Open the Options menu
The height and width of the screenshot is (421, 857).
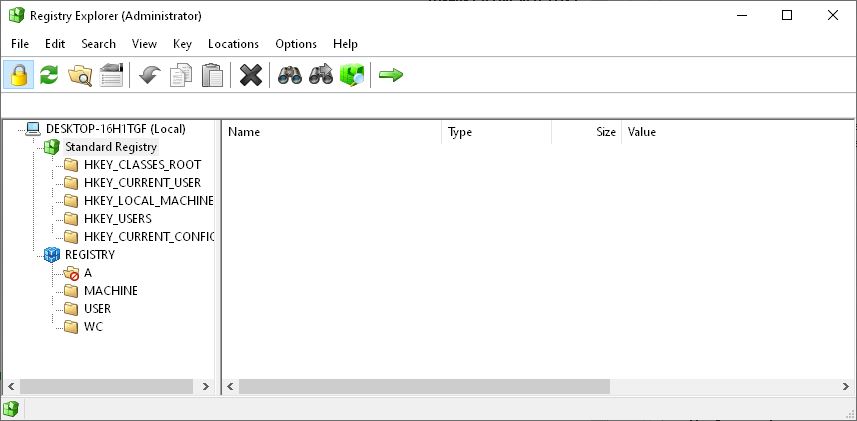(x=296, y=44)
